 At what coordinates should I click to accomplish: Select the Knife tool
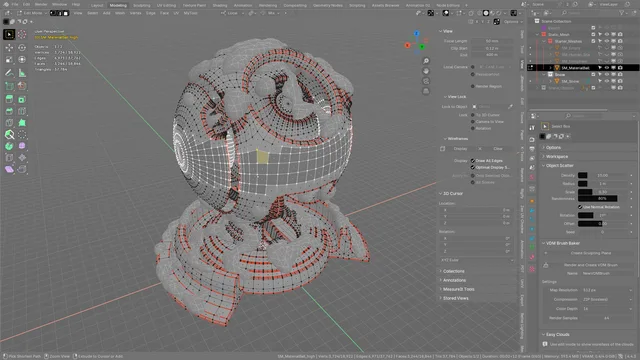point(9,123)
